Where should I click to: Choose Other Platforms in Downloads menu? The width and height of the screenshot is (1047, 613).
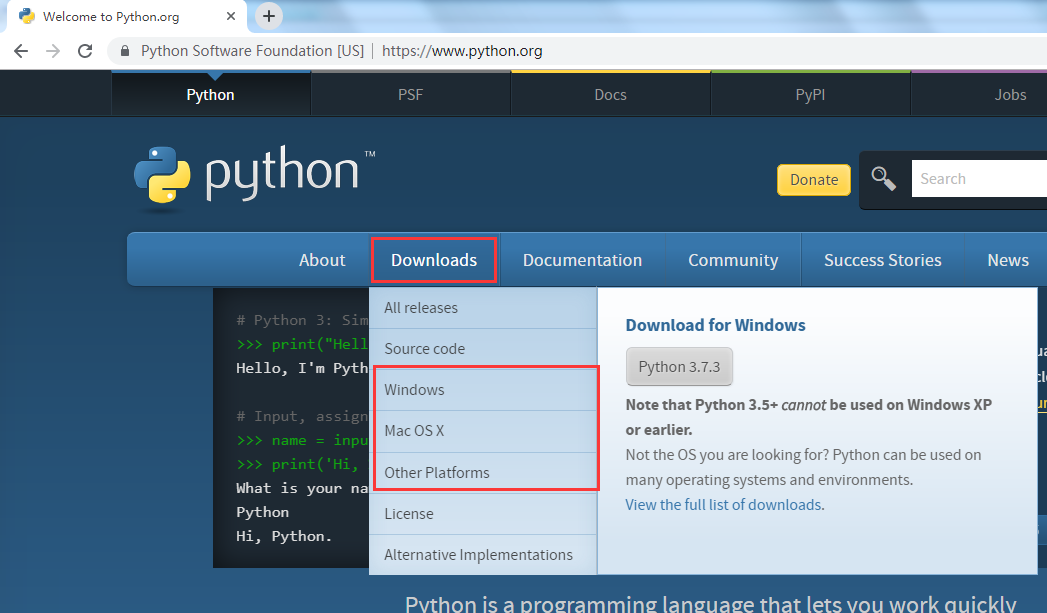483,472
